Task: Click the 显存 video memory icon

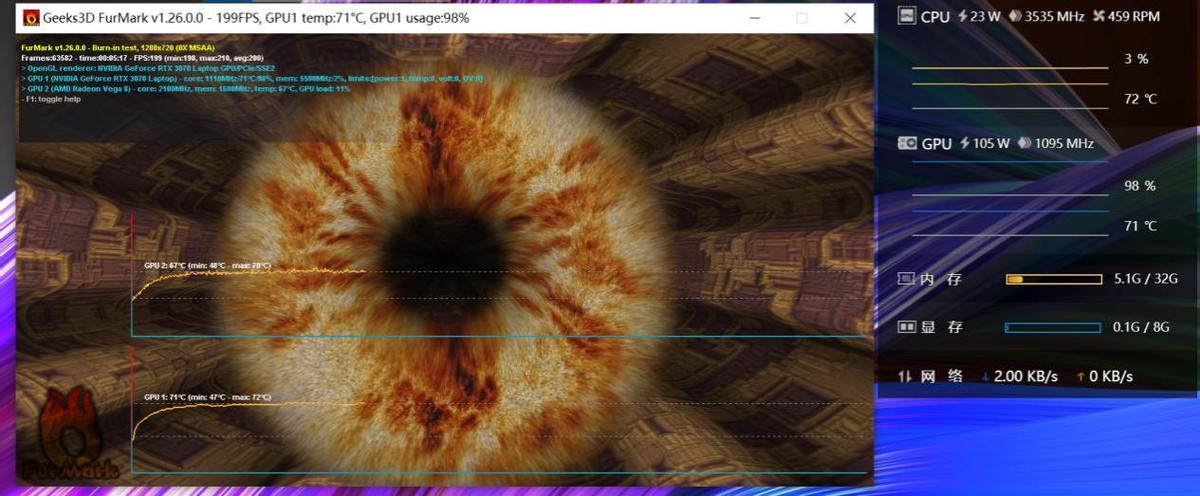Action: (x=907, y=326)
